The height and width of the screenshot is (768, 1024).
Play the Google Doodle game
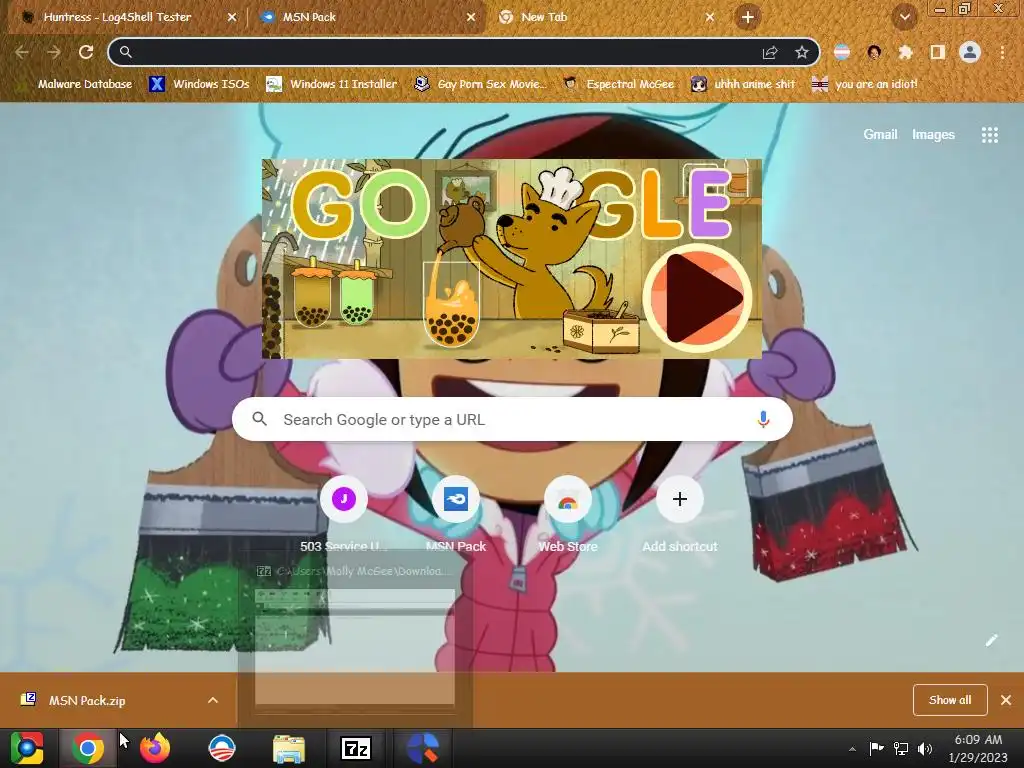(697, 298)
